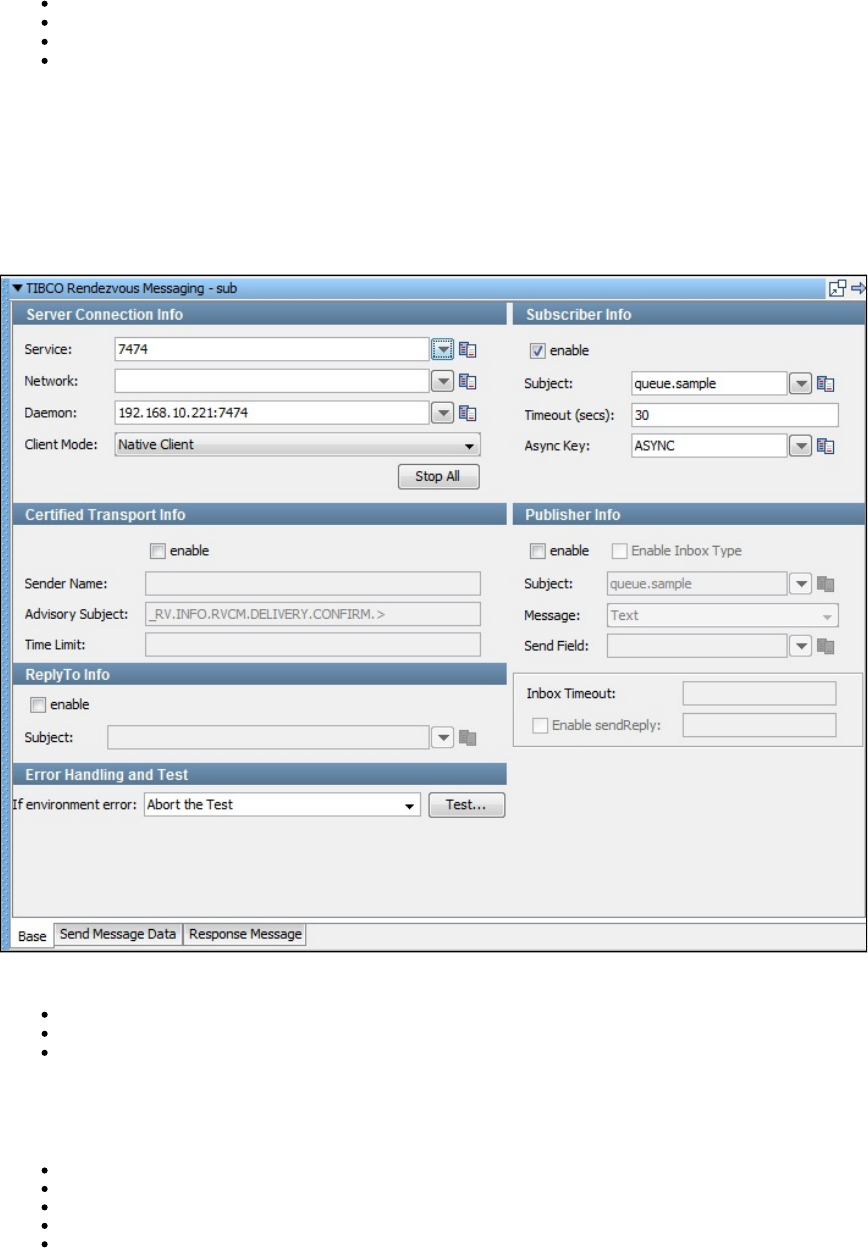Toggle ReplyTo Info enable checkbox

coord(38,704)
